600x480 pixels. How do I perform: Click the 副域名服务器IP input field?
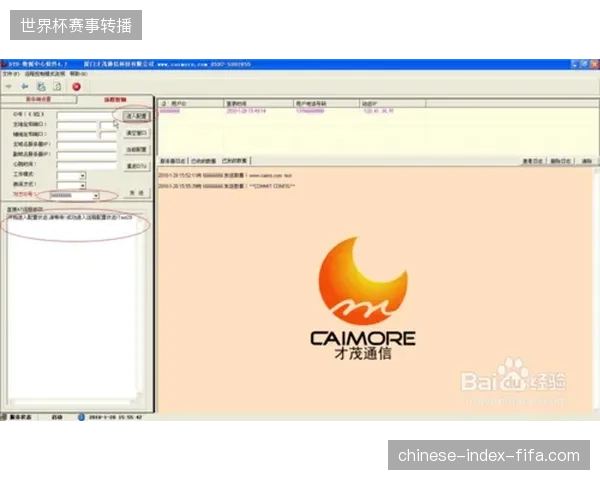click(86, 155)
